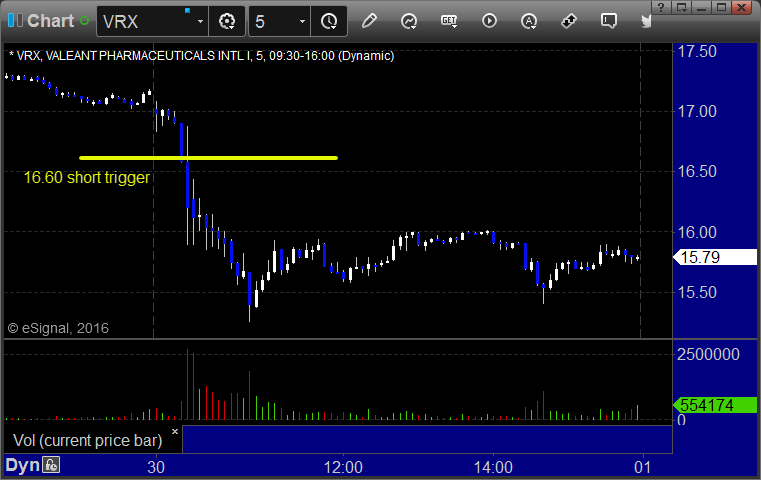
Task: Open the time template clock menu
Action: coord(329,21)
